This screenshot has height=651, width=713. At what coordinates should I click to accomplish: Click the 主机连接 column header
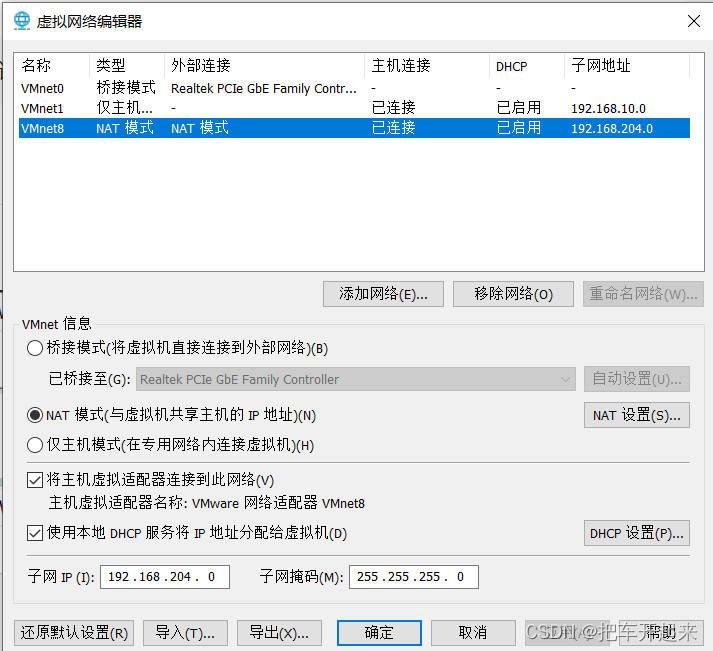[x=427, y=65]
